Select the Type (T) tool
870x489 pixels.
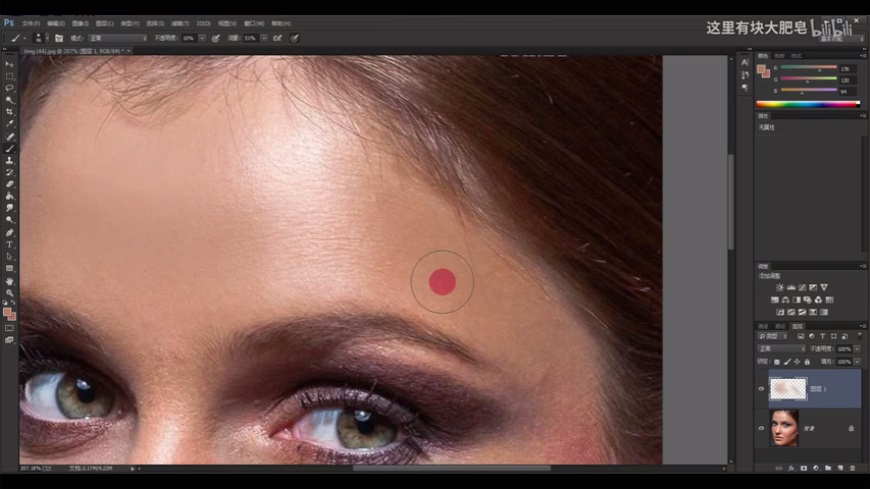(x=10, y=244)
